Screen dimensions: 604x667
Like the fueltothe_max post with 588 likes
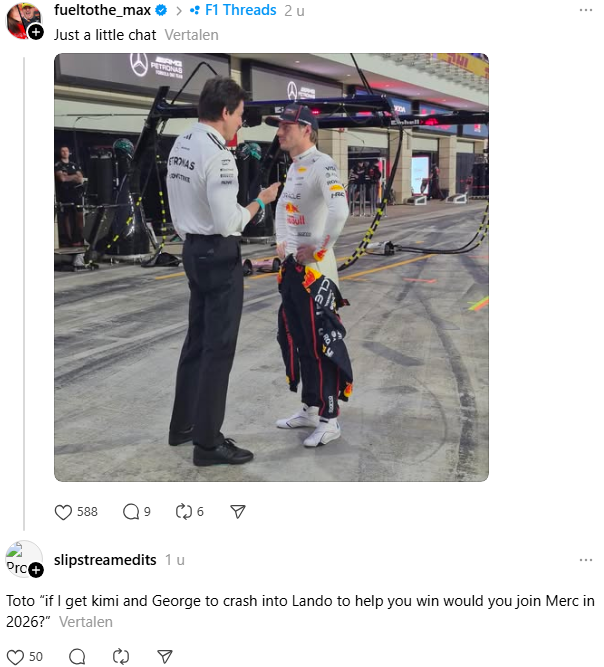63,512
